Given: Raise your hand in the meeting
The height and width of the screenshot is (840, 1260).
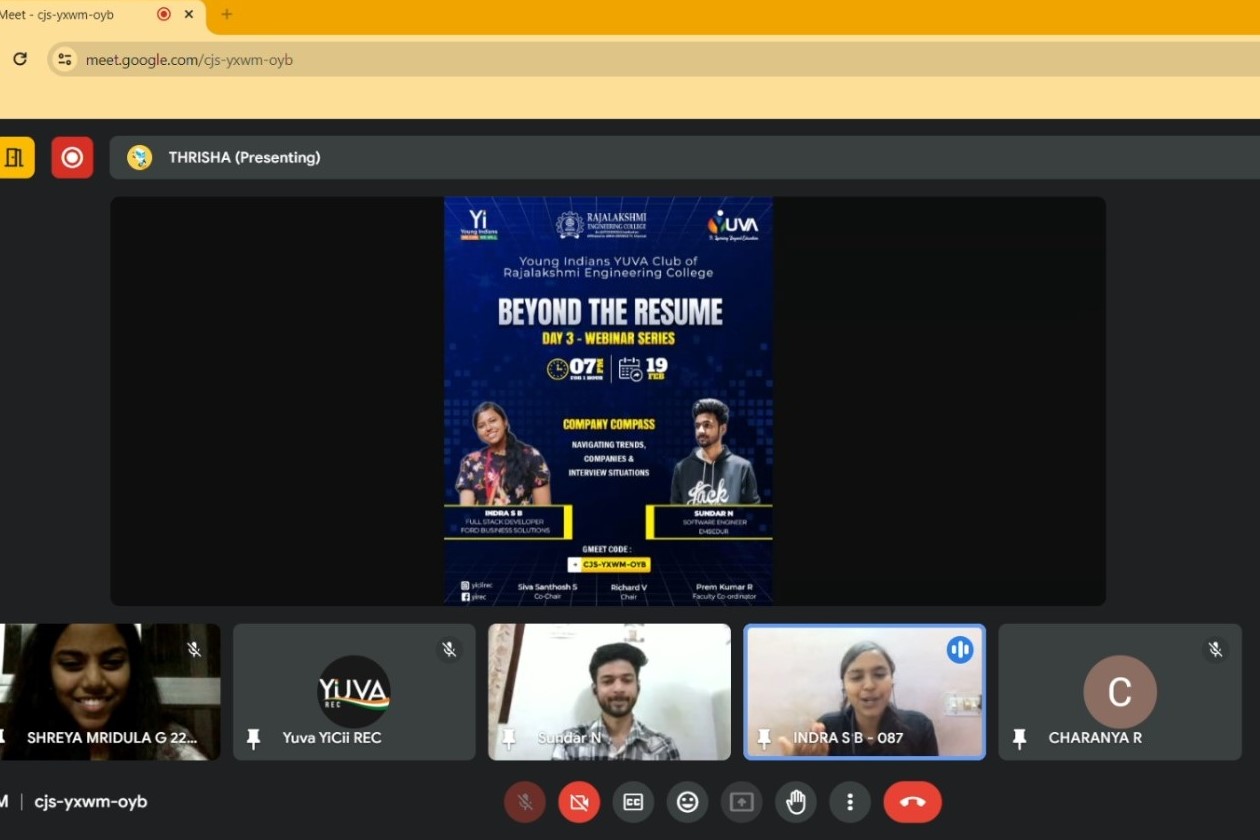Looking at the screenshot, I should pyautogui.click(x=796, y=802).
